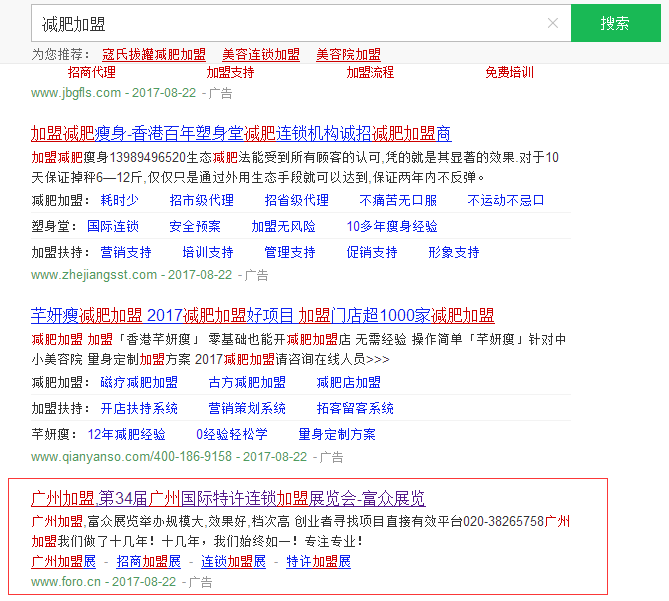Select the 培训支持 link
669x601 pixels.
pos(207,252)
